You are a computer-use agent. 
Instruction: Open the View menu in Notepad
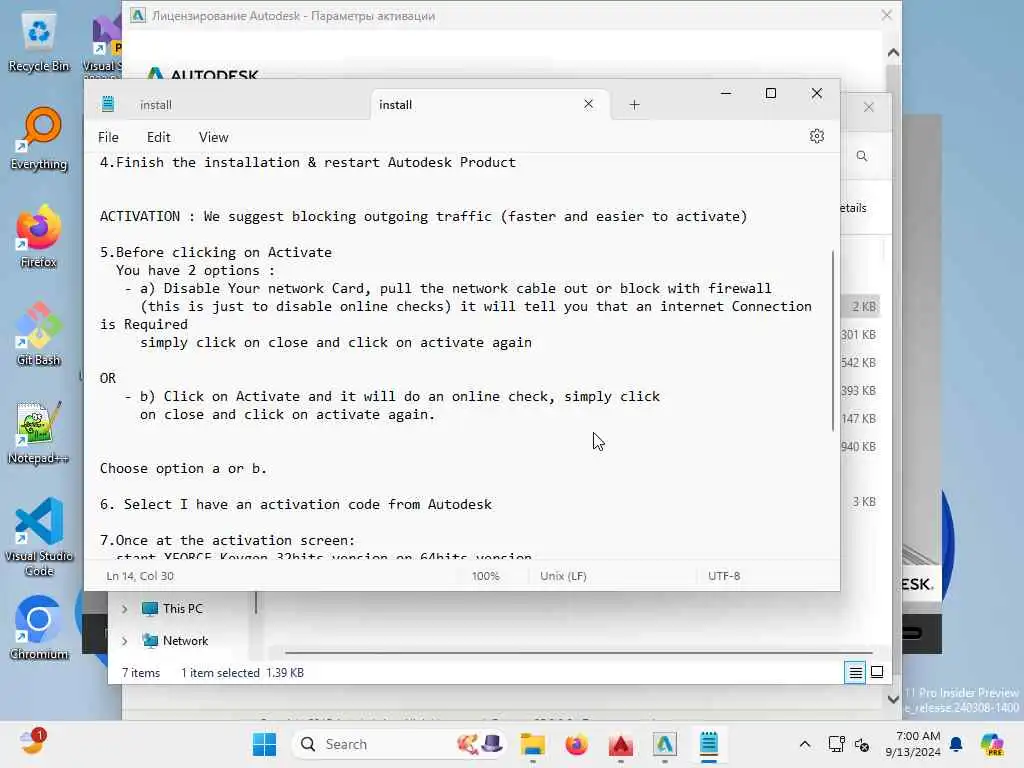coord(214,137)
